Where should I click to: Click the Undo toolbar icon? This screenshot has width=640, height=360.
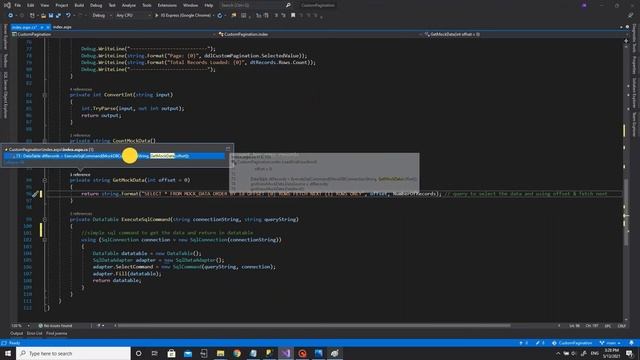68,16
